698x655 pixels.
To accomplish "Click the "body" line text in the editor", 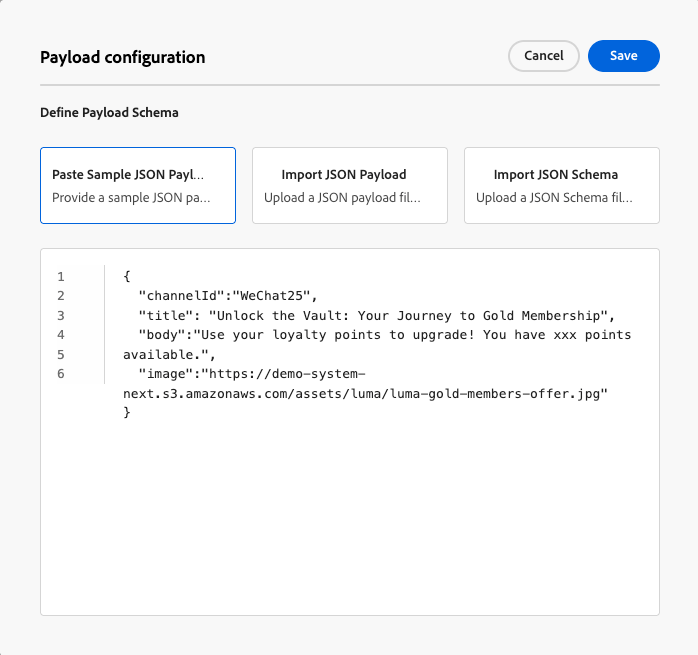I will (x=385, y=335).
